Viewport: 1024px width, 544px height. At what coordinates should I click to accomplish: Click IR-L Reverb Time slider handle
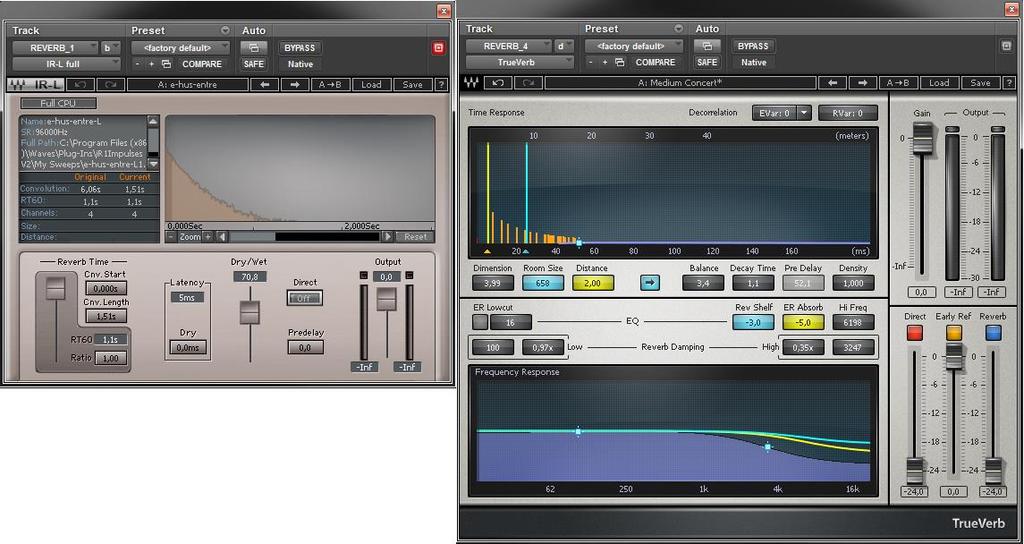pos(56,288)
